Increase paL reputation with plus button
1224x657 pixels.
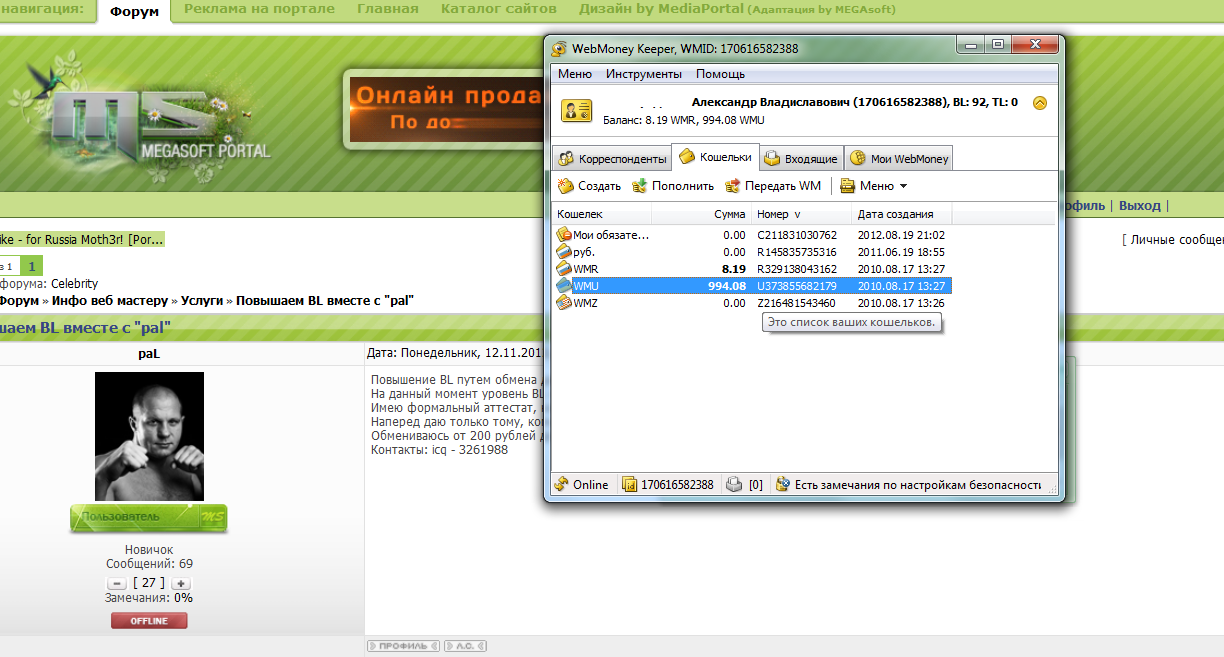click(180, 583)
